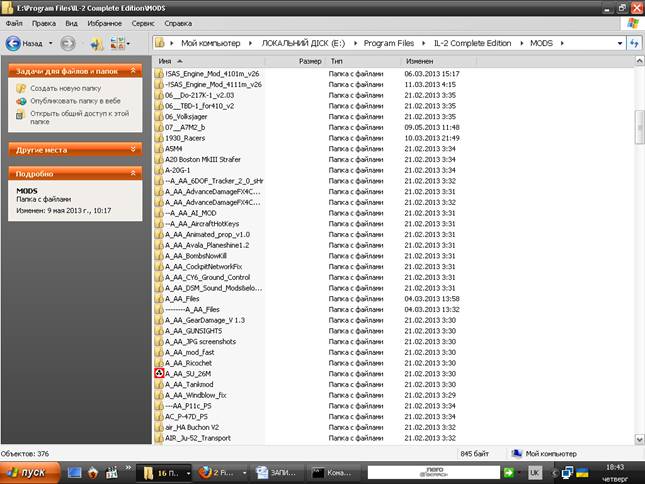Click the пуск Start button
Screen dimensions: 645x484
(x=29, y=473)
